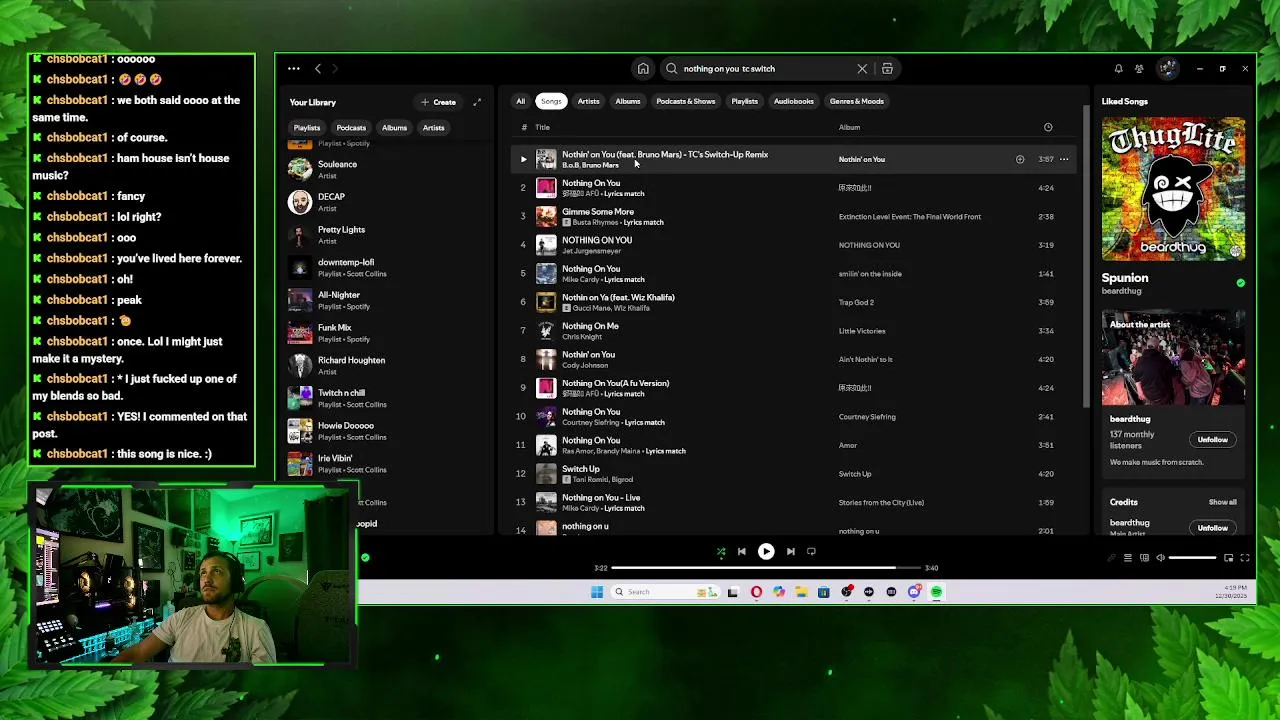
Task: Enter full screen player view
Action: tap(1245, 558)
